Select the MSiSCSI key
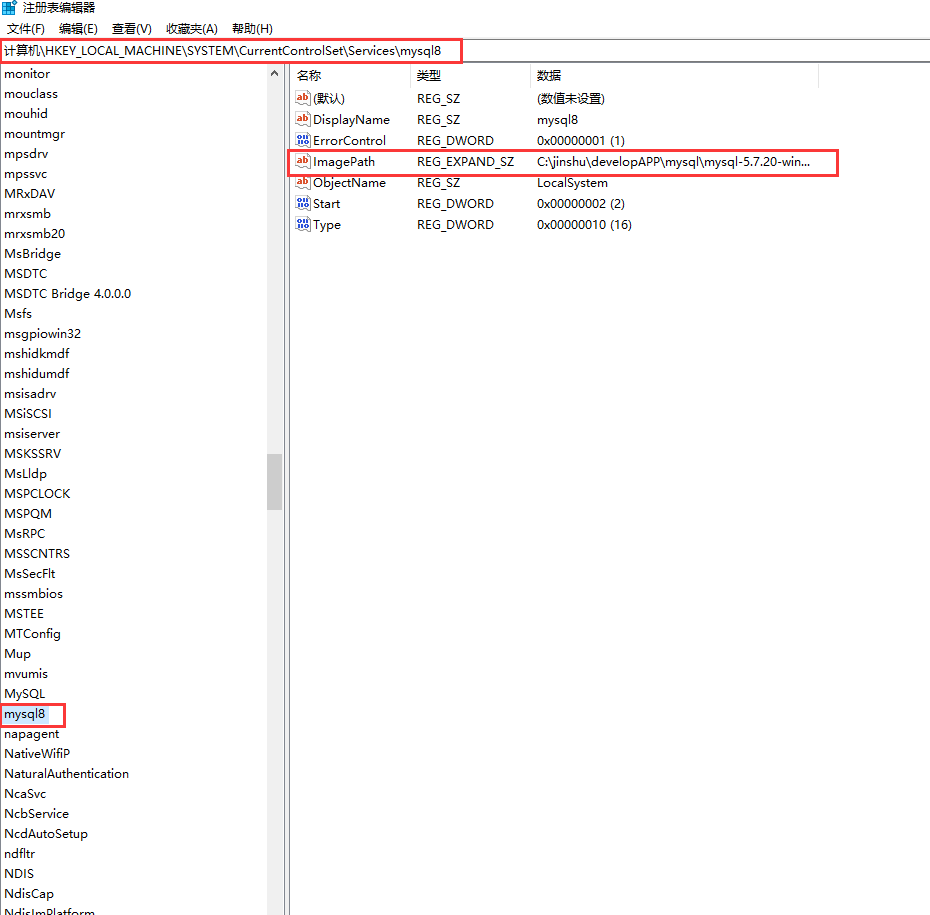The width and height of the screenshot is (930, 915). [28, 413]
